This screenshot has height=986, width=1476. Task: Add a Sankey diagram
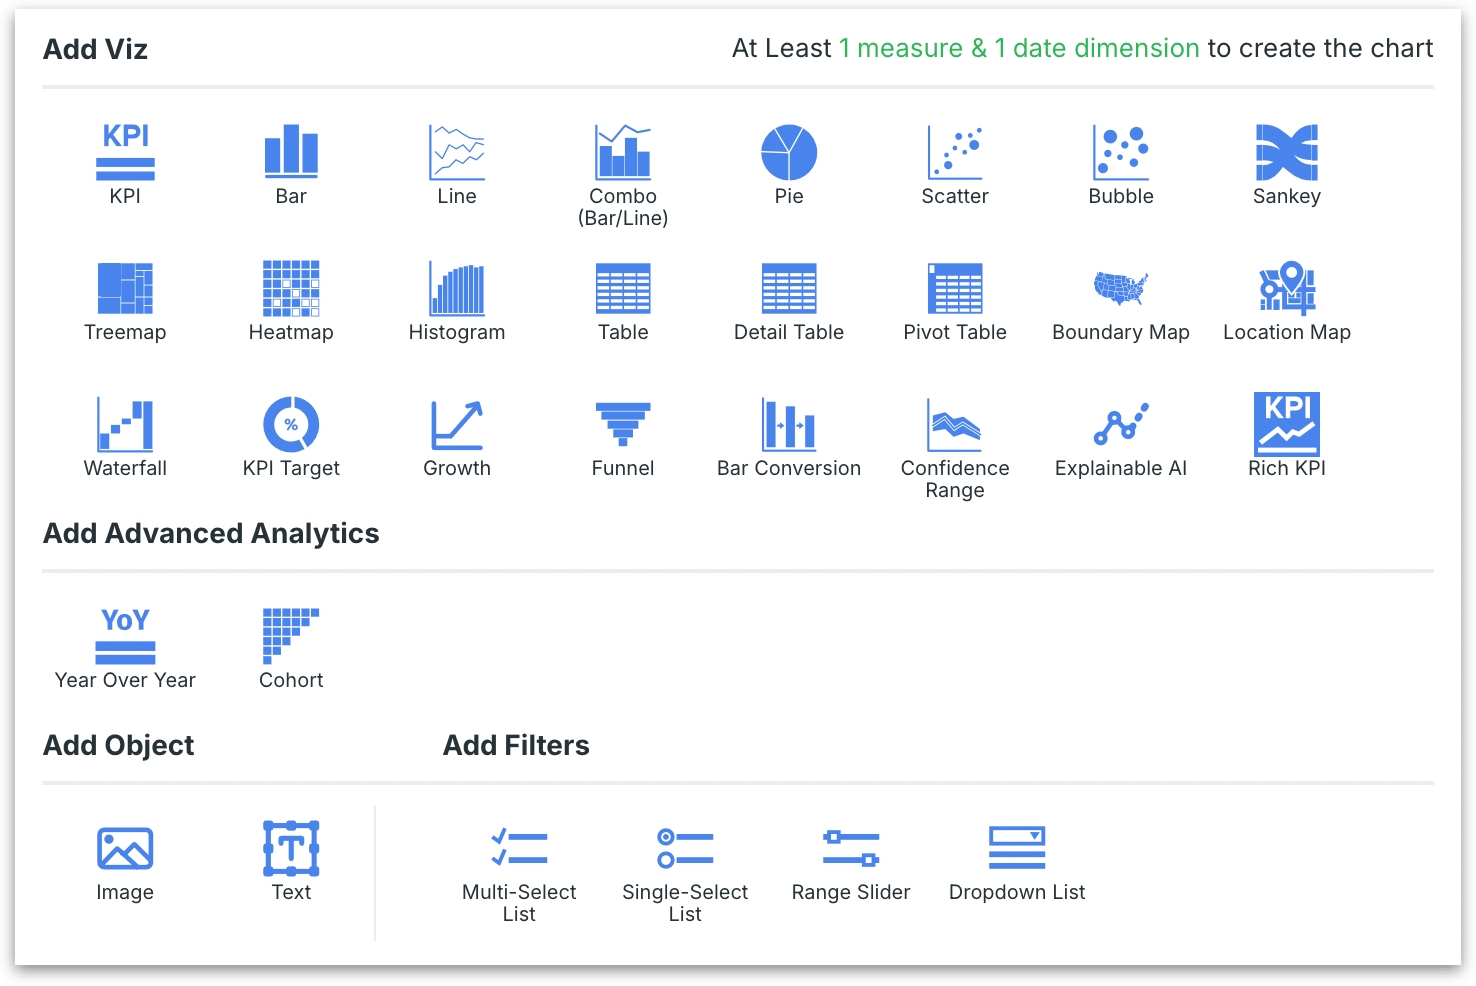(1287, 153)
